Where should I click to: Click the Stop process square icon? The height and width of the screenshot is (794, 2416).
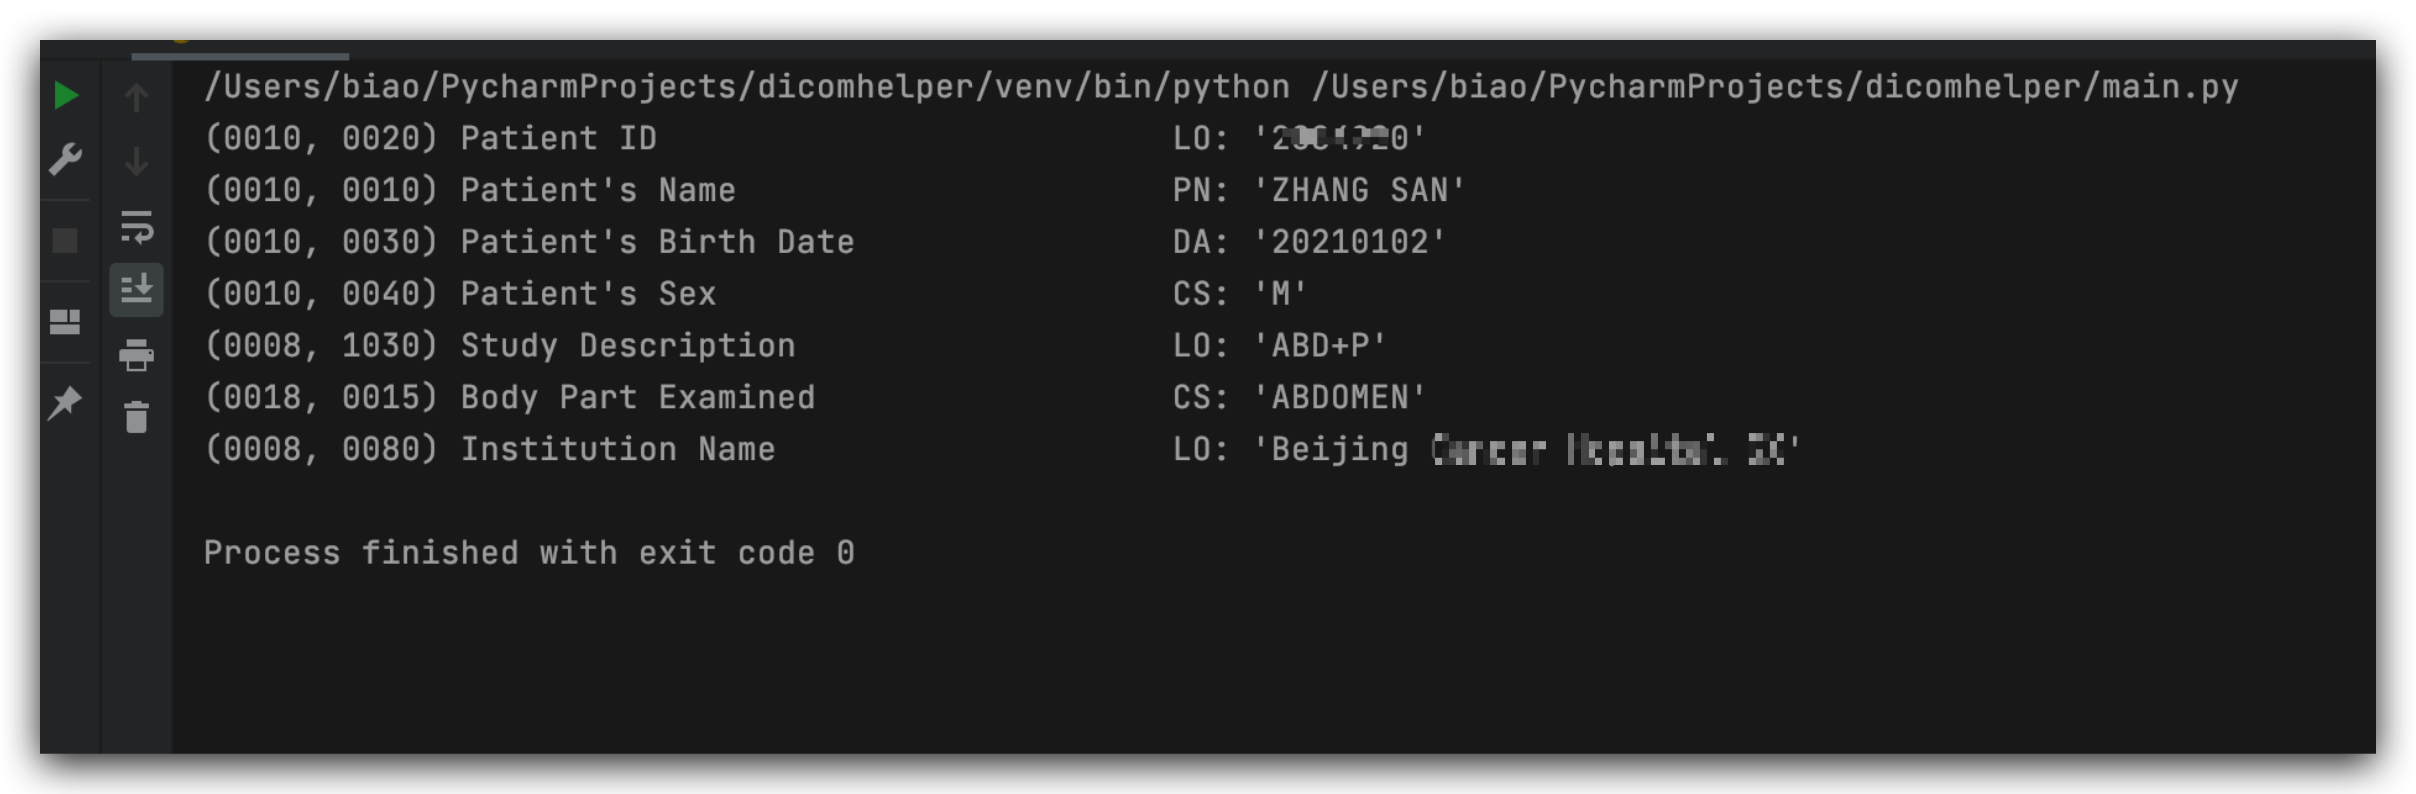(63, 239)
